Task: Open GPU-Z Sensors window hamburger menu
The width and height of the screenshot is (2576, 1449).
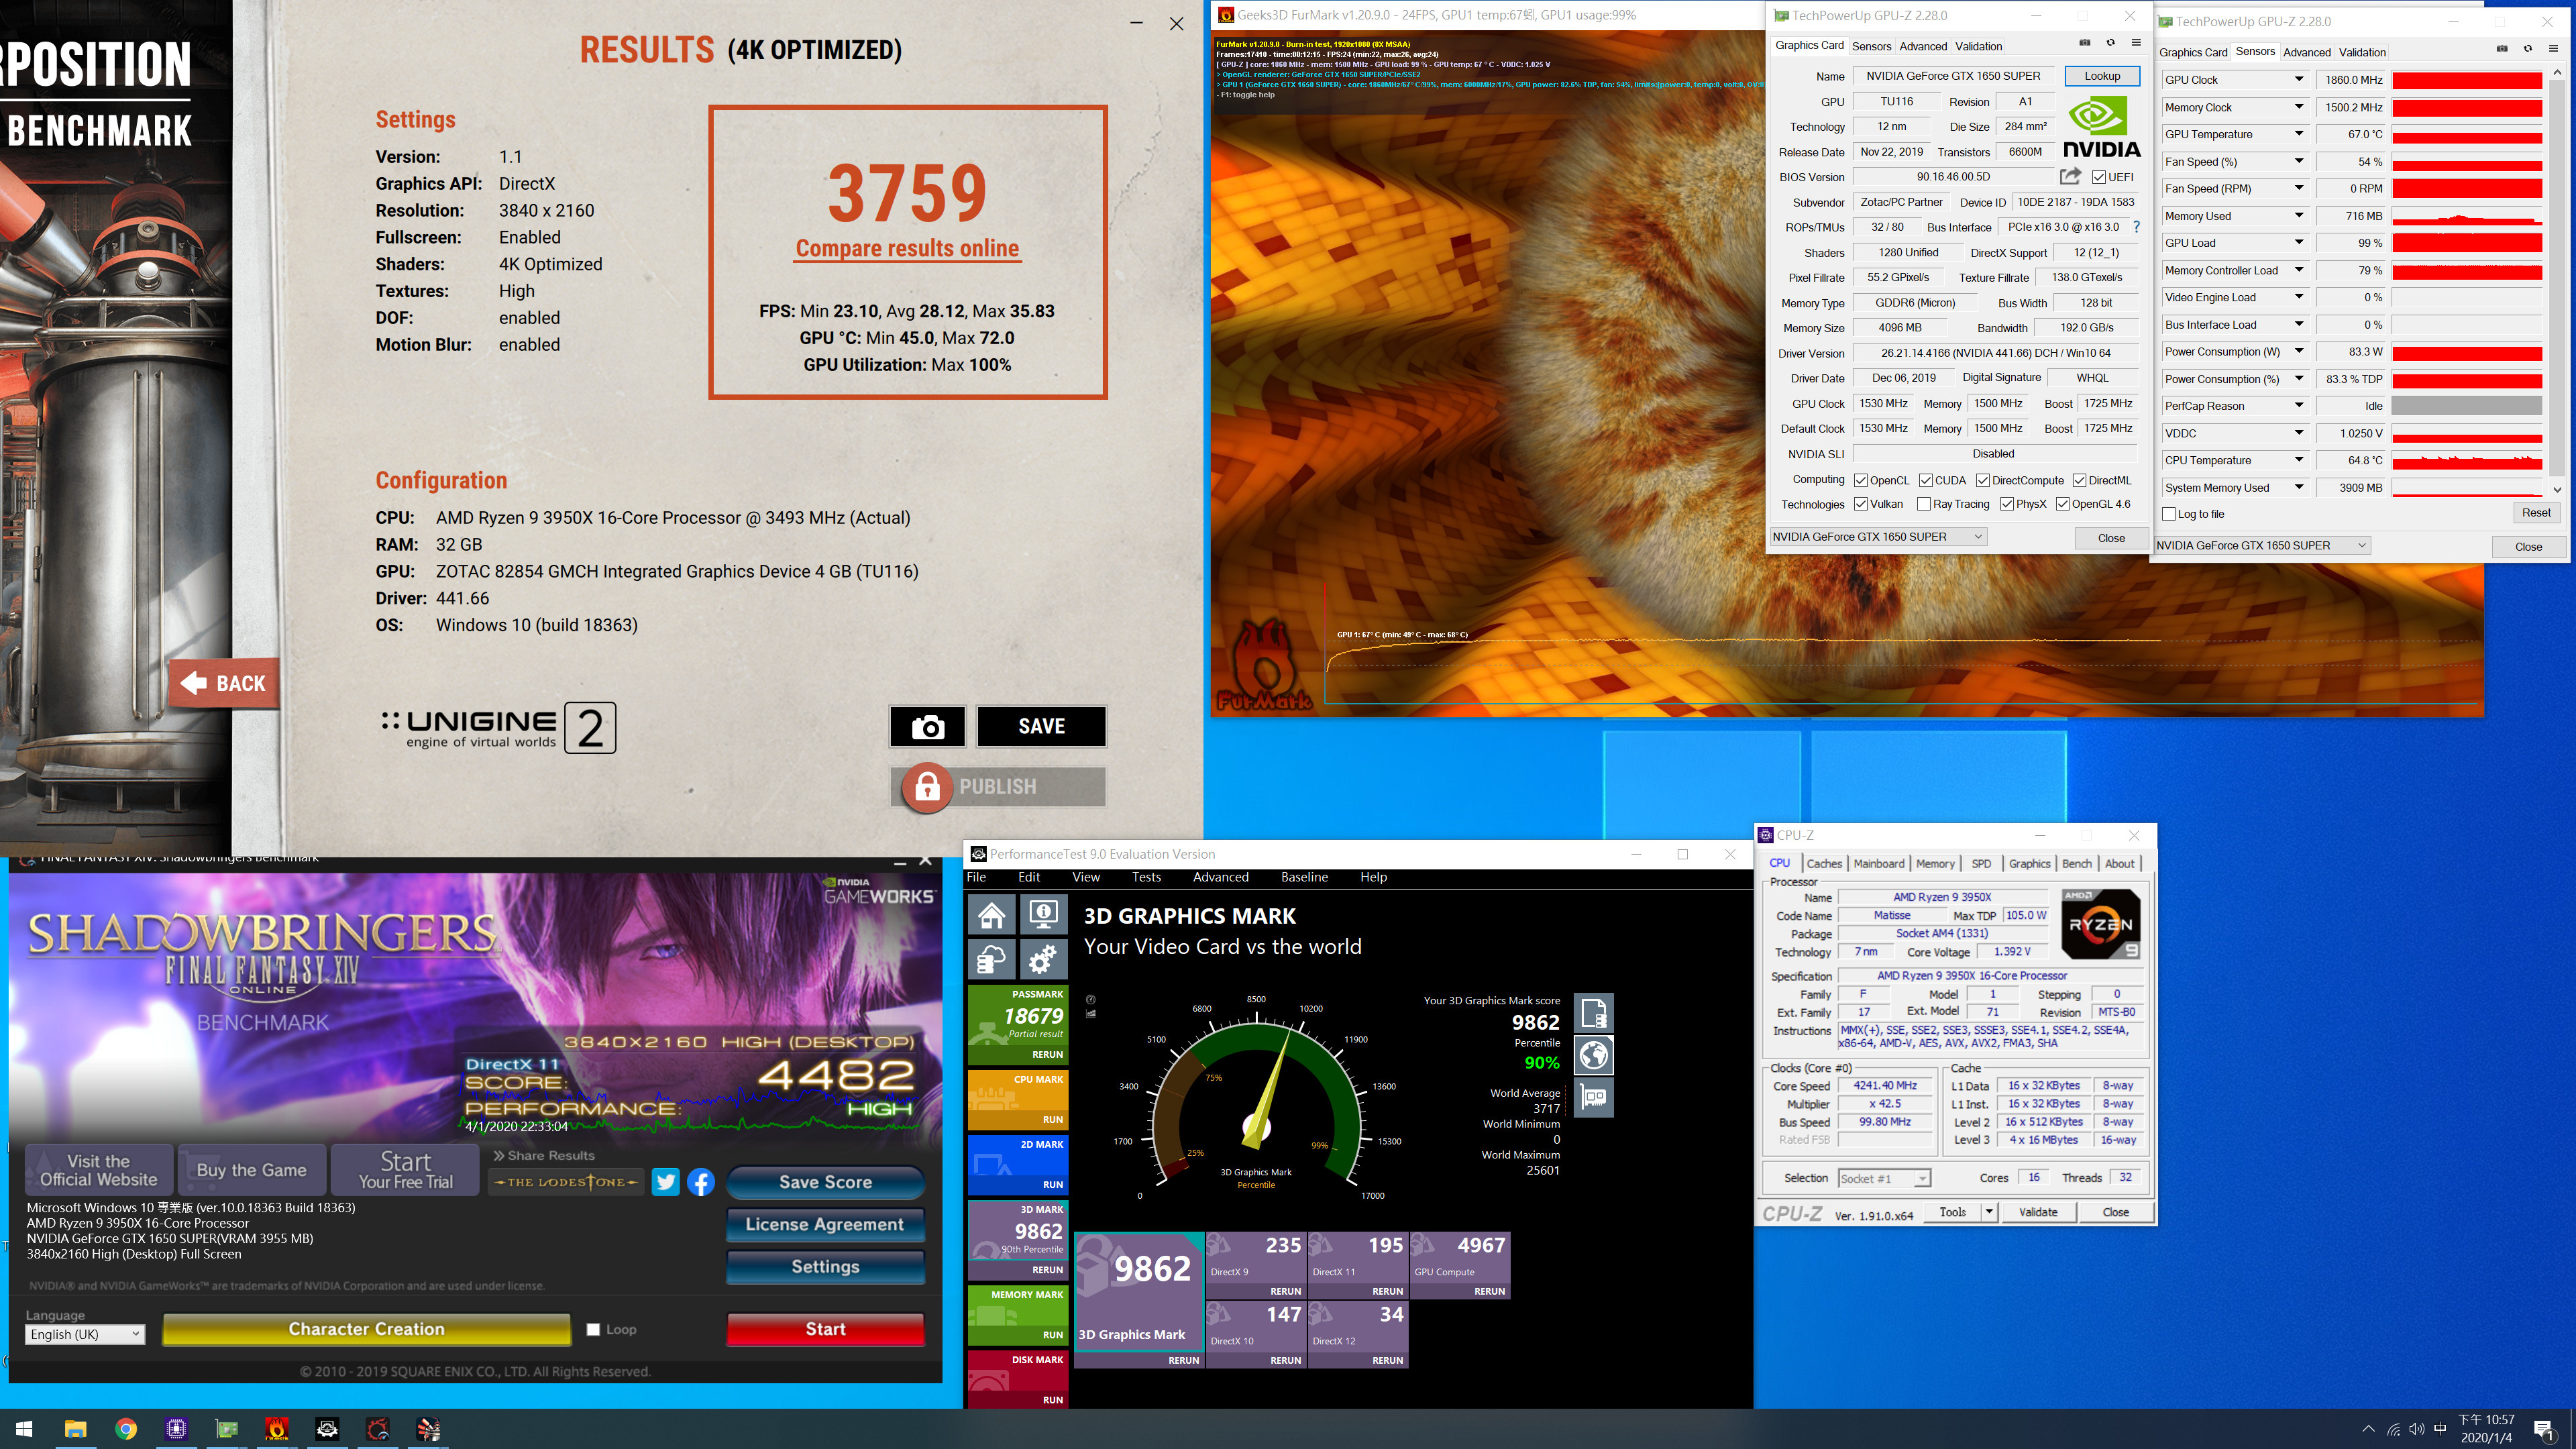Action: pos(2553,49)
